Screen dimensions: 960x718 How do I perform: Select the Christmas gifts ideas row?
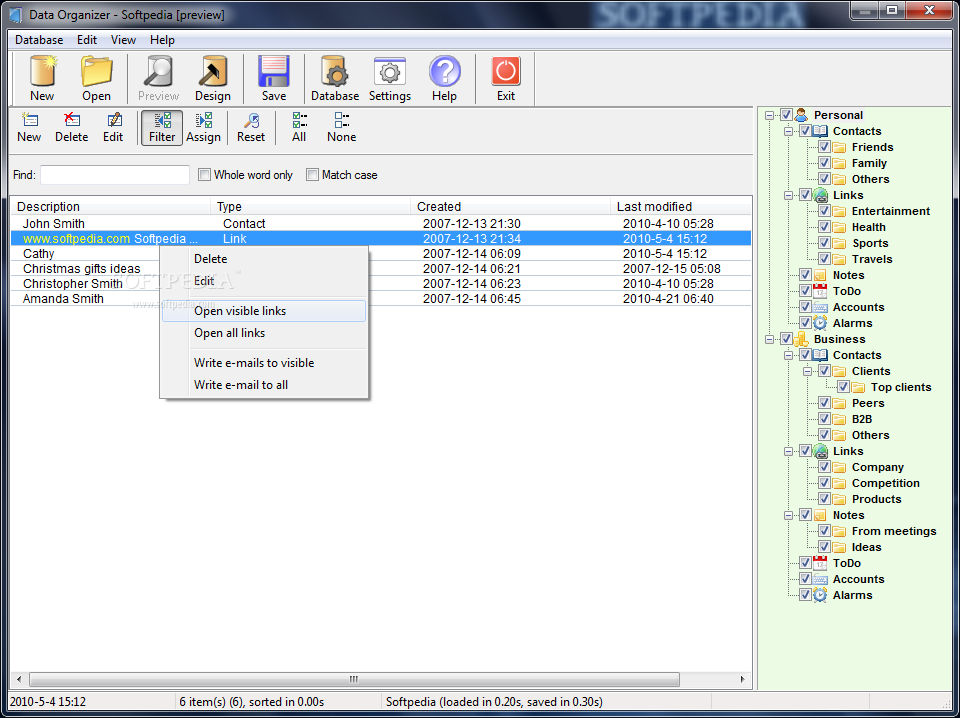pos(381,269)
